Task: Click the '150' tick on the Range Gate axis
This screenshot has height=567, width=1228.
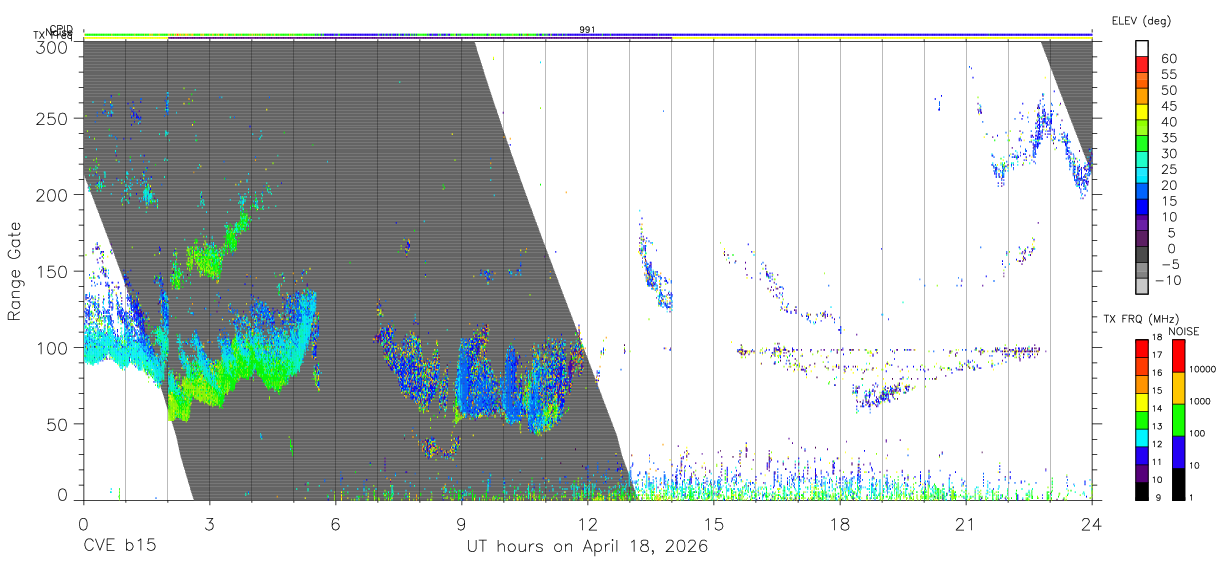Action: [x=52, y=271]
